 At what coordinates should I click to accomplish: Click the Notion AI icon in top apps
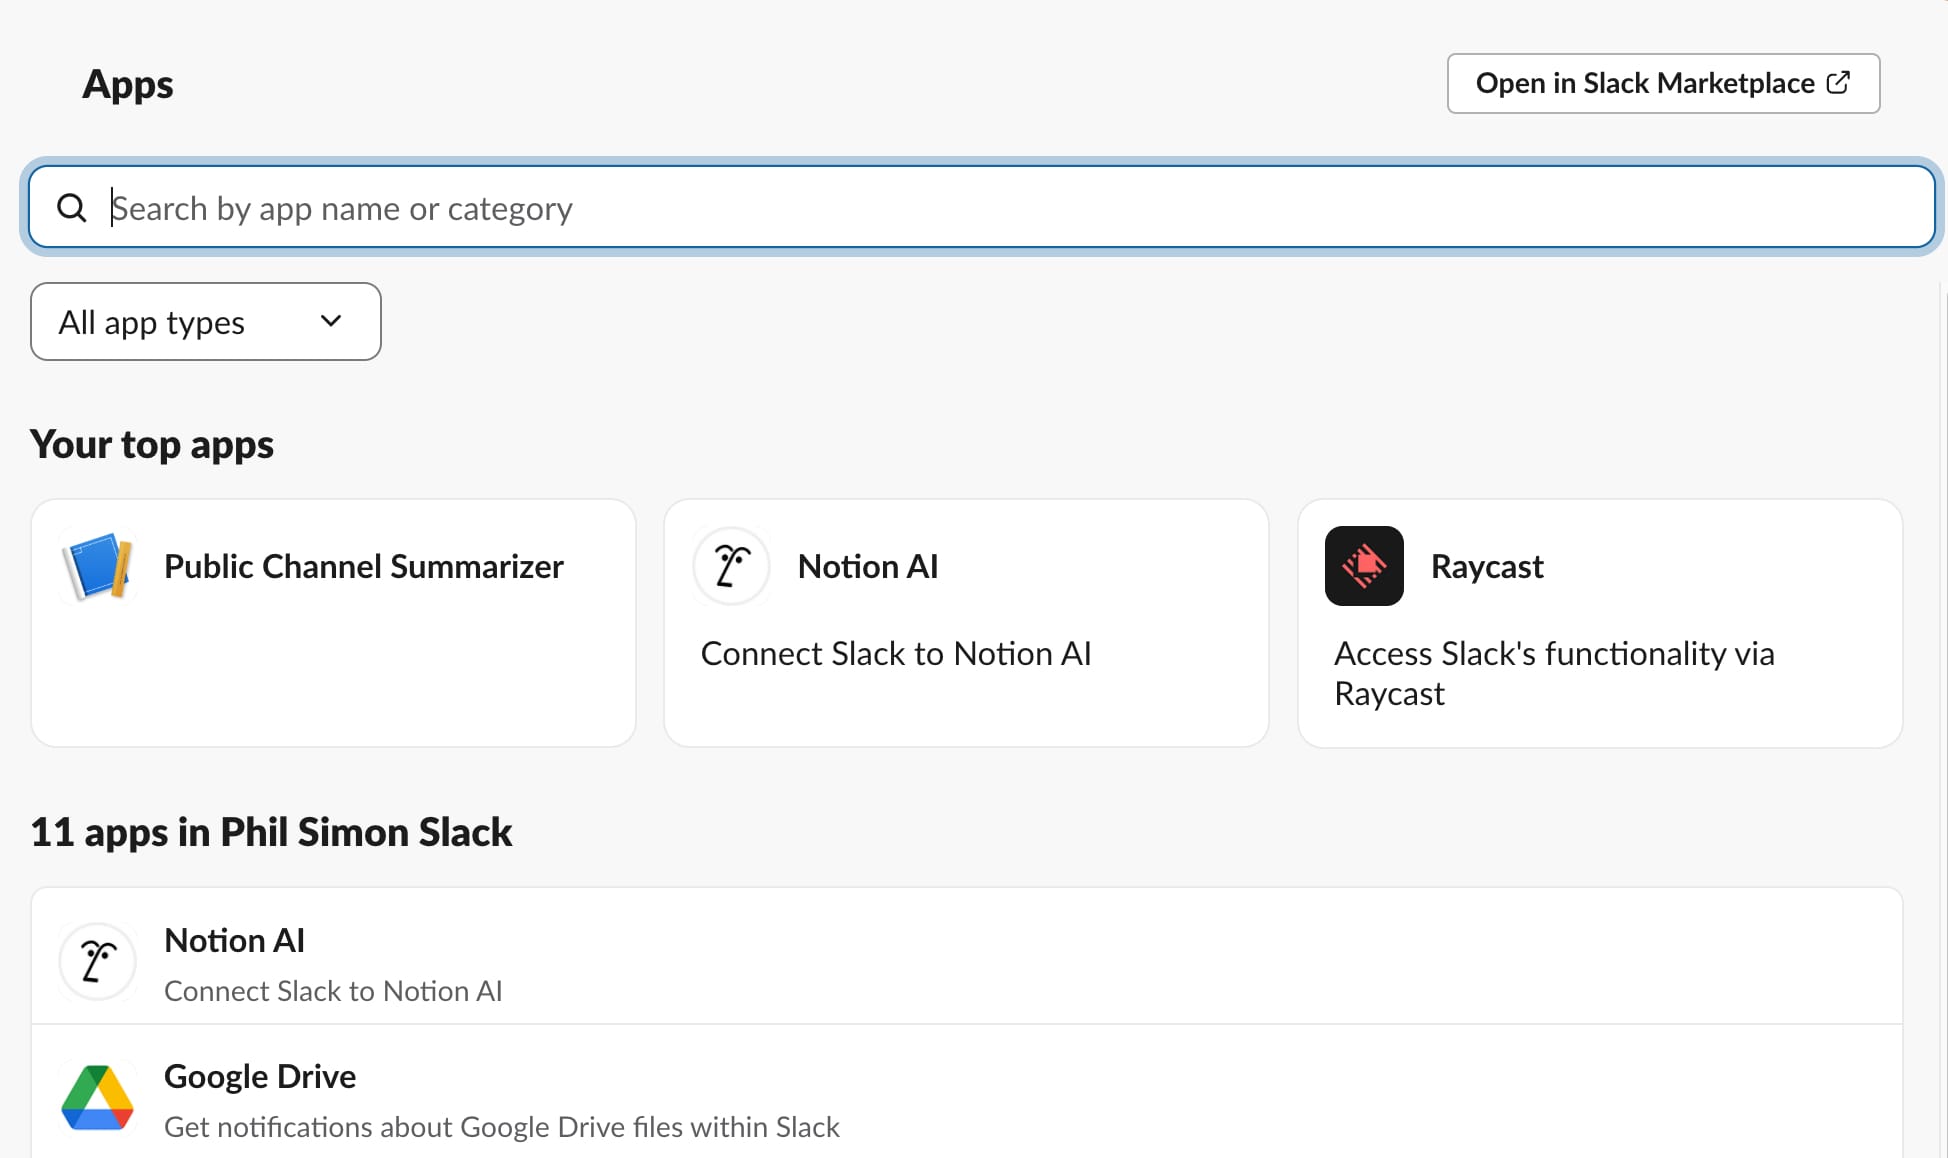coord(731,566)
